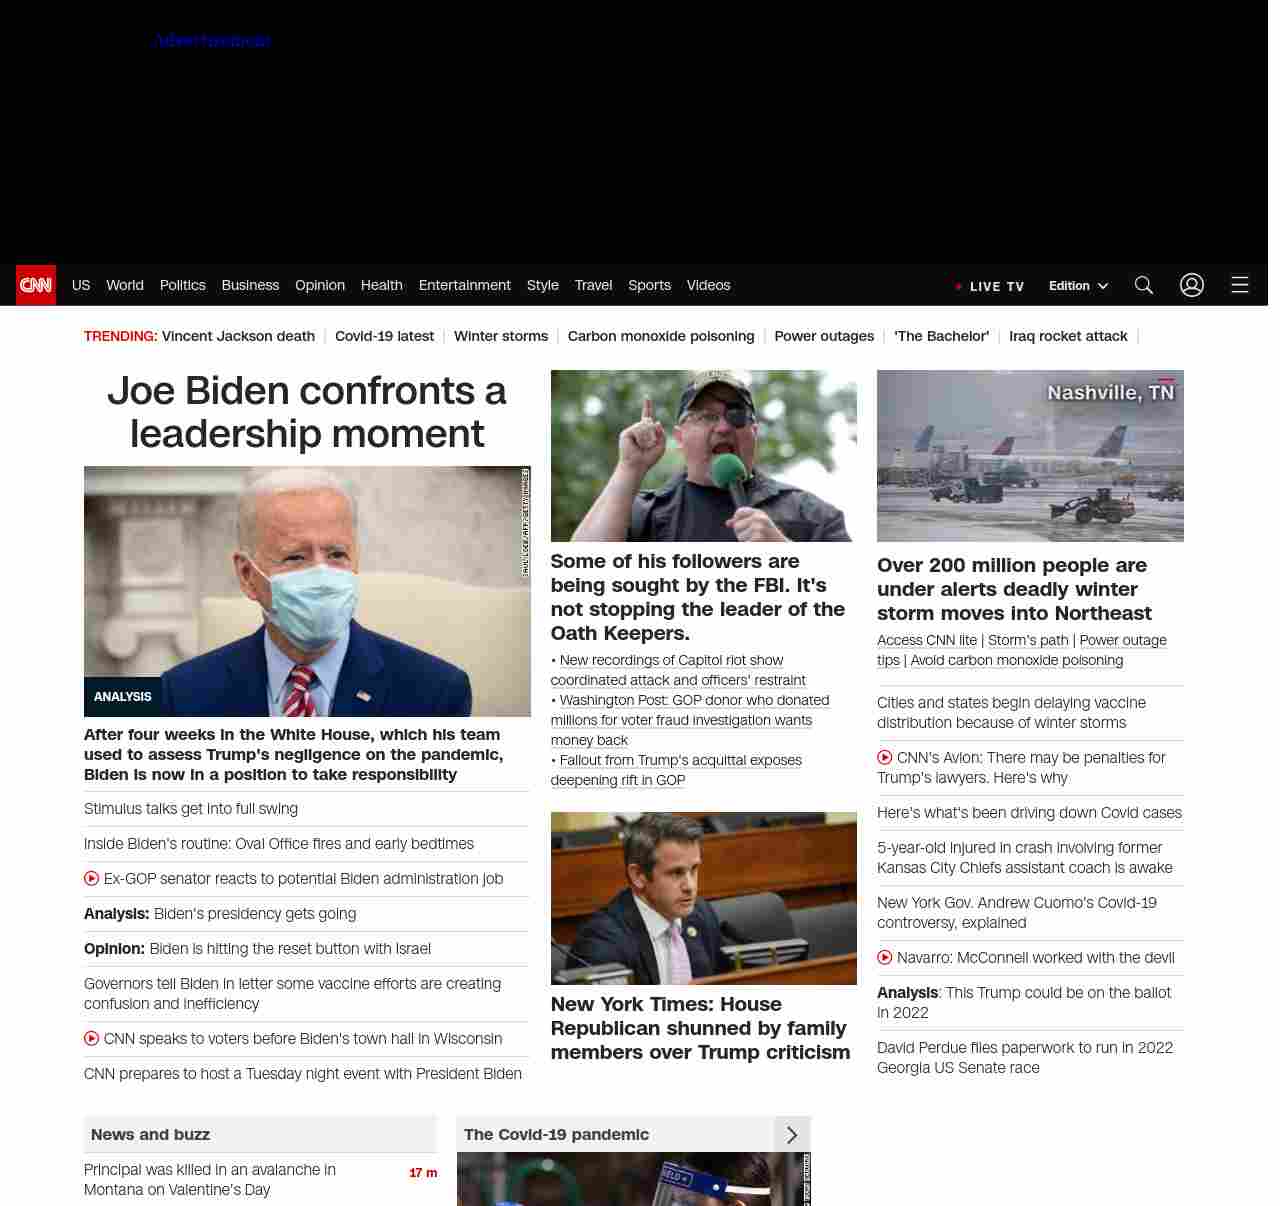The image size is (1280, 1206).
Task: Click play icon for Wisconsin town hall story
Action: click(x=92, y=1039)
